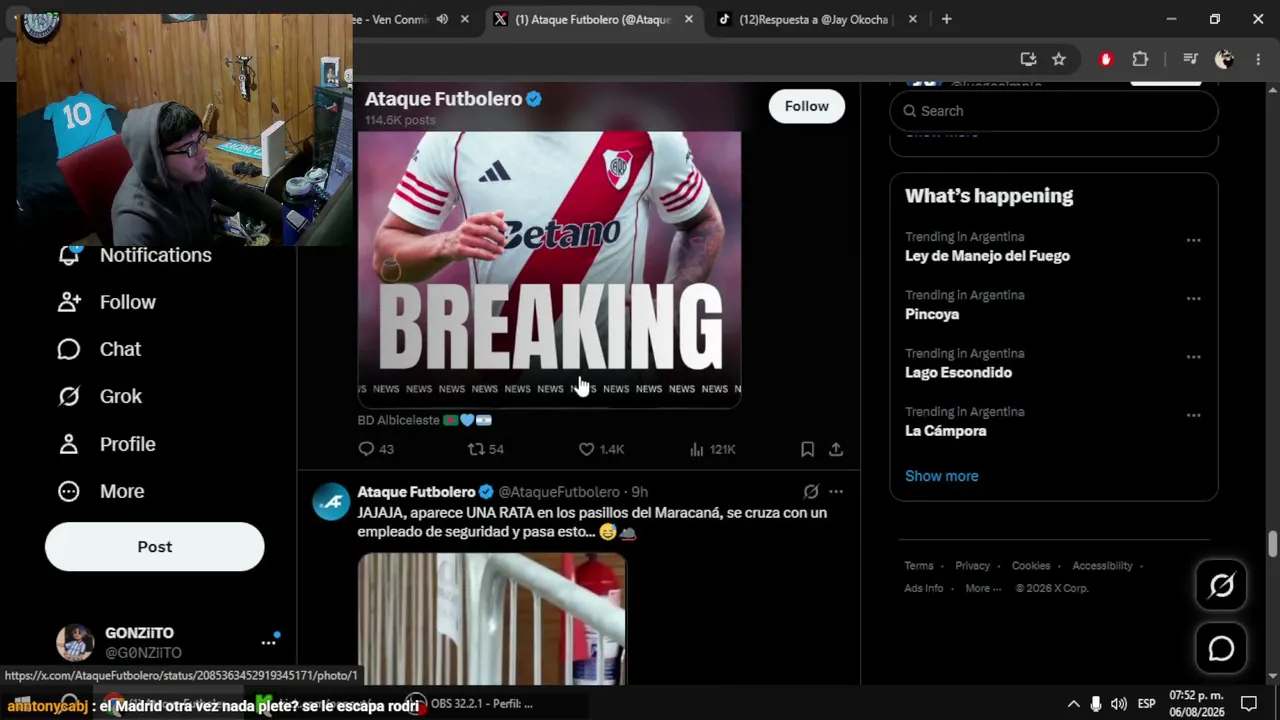1280x720 pixels.
Task: Open the La Cámpora trending topic
Action: (x=946, y=431)
